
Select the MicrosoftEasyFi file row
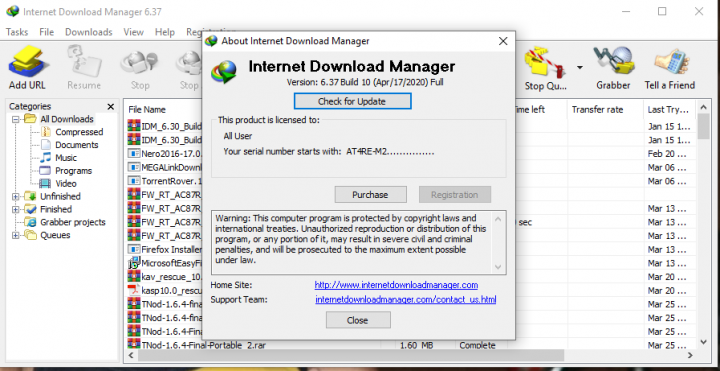coord(164,264)
